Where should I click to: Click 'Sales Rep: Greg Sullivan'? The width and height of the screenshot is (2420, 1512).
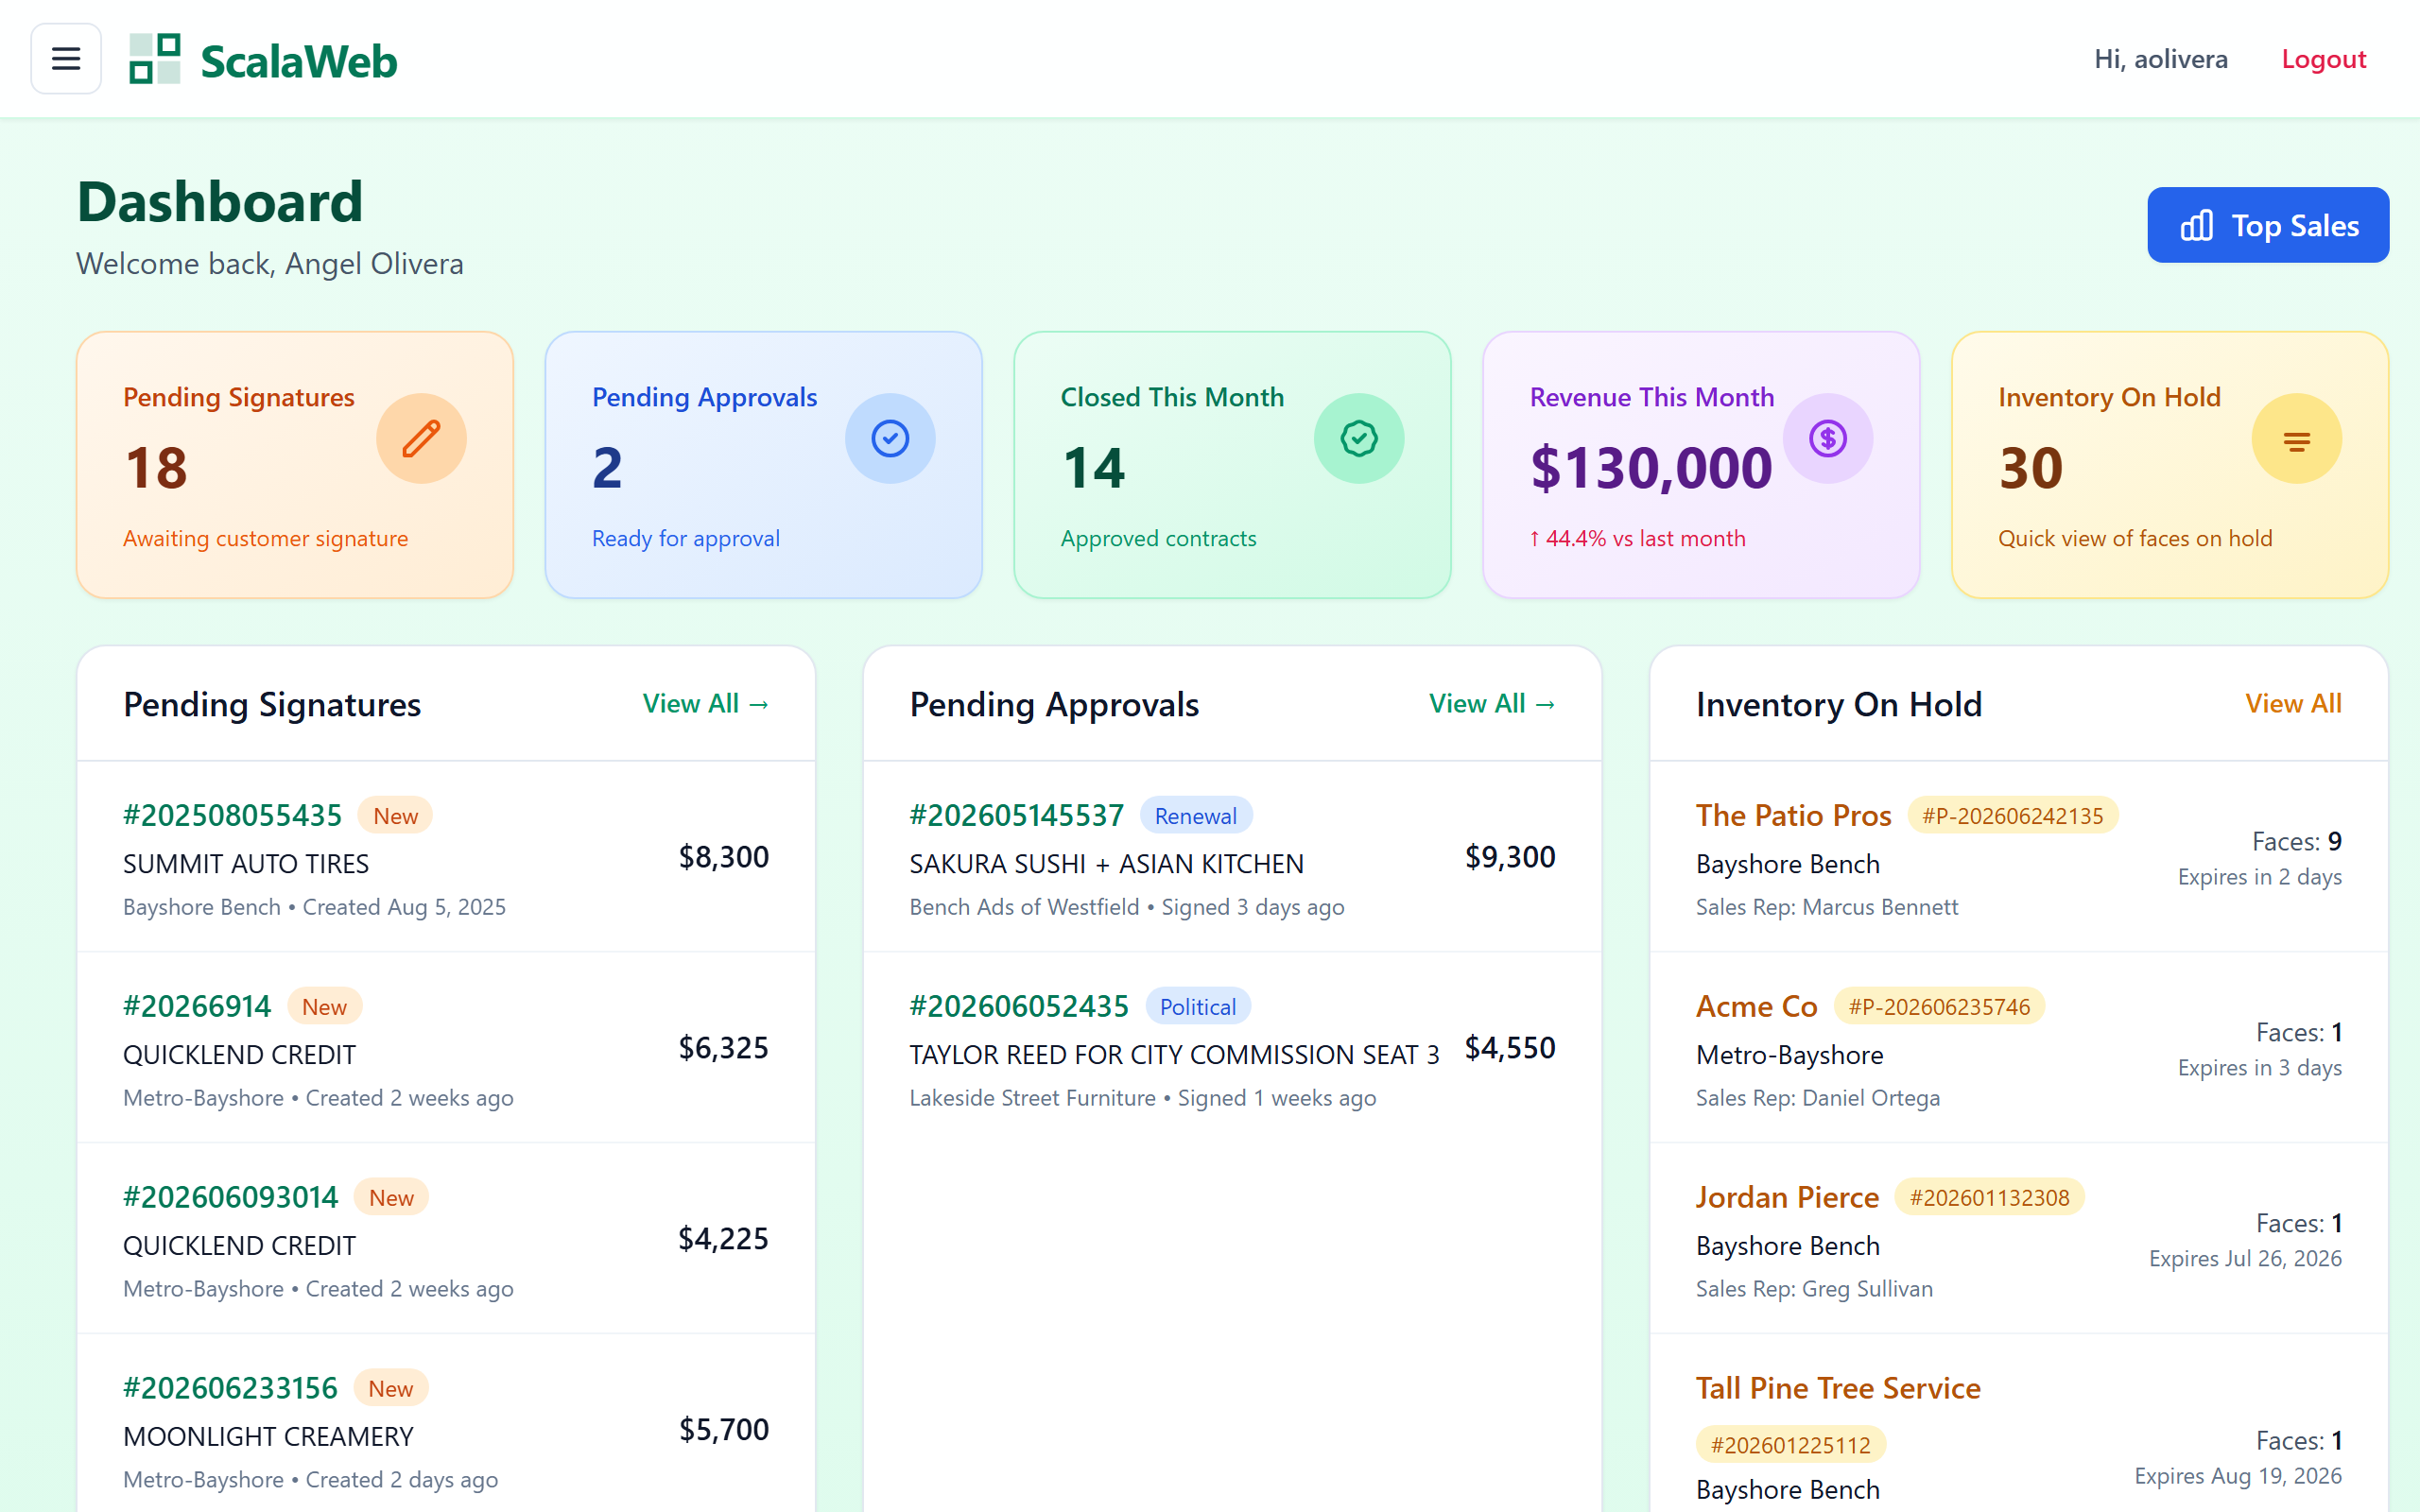tap(1814, 1289)
